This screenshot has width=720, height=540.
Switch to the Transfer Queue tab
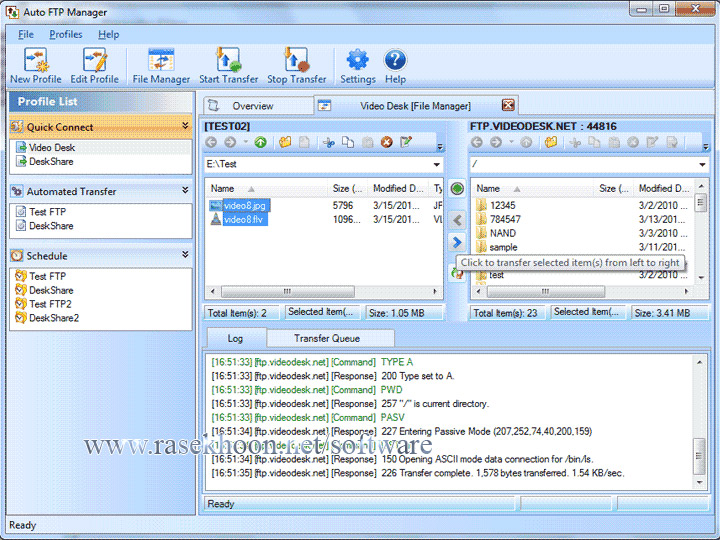point(330,338)
